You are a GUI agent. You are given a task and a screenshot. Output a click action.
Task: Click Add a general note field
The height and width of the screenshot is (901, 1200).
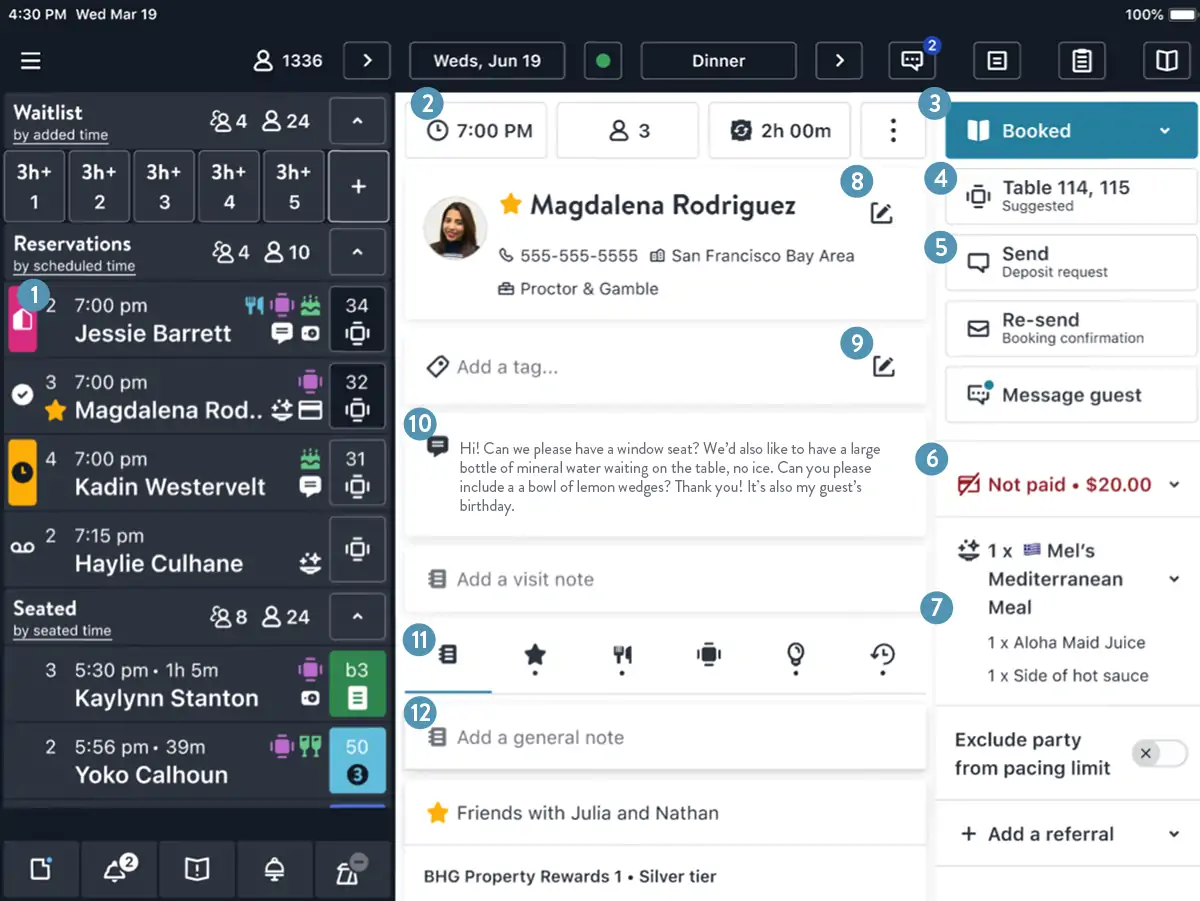(x=665, y=738)
